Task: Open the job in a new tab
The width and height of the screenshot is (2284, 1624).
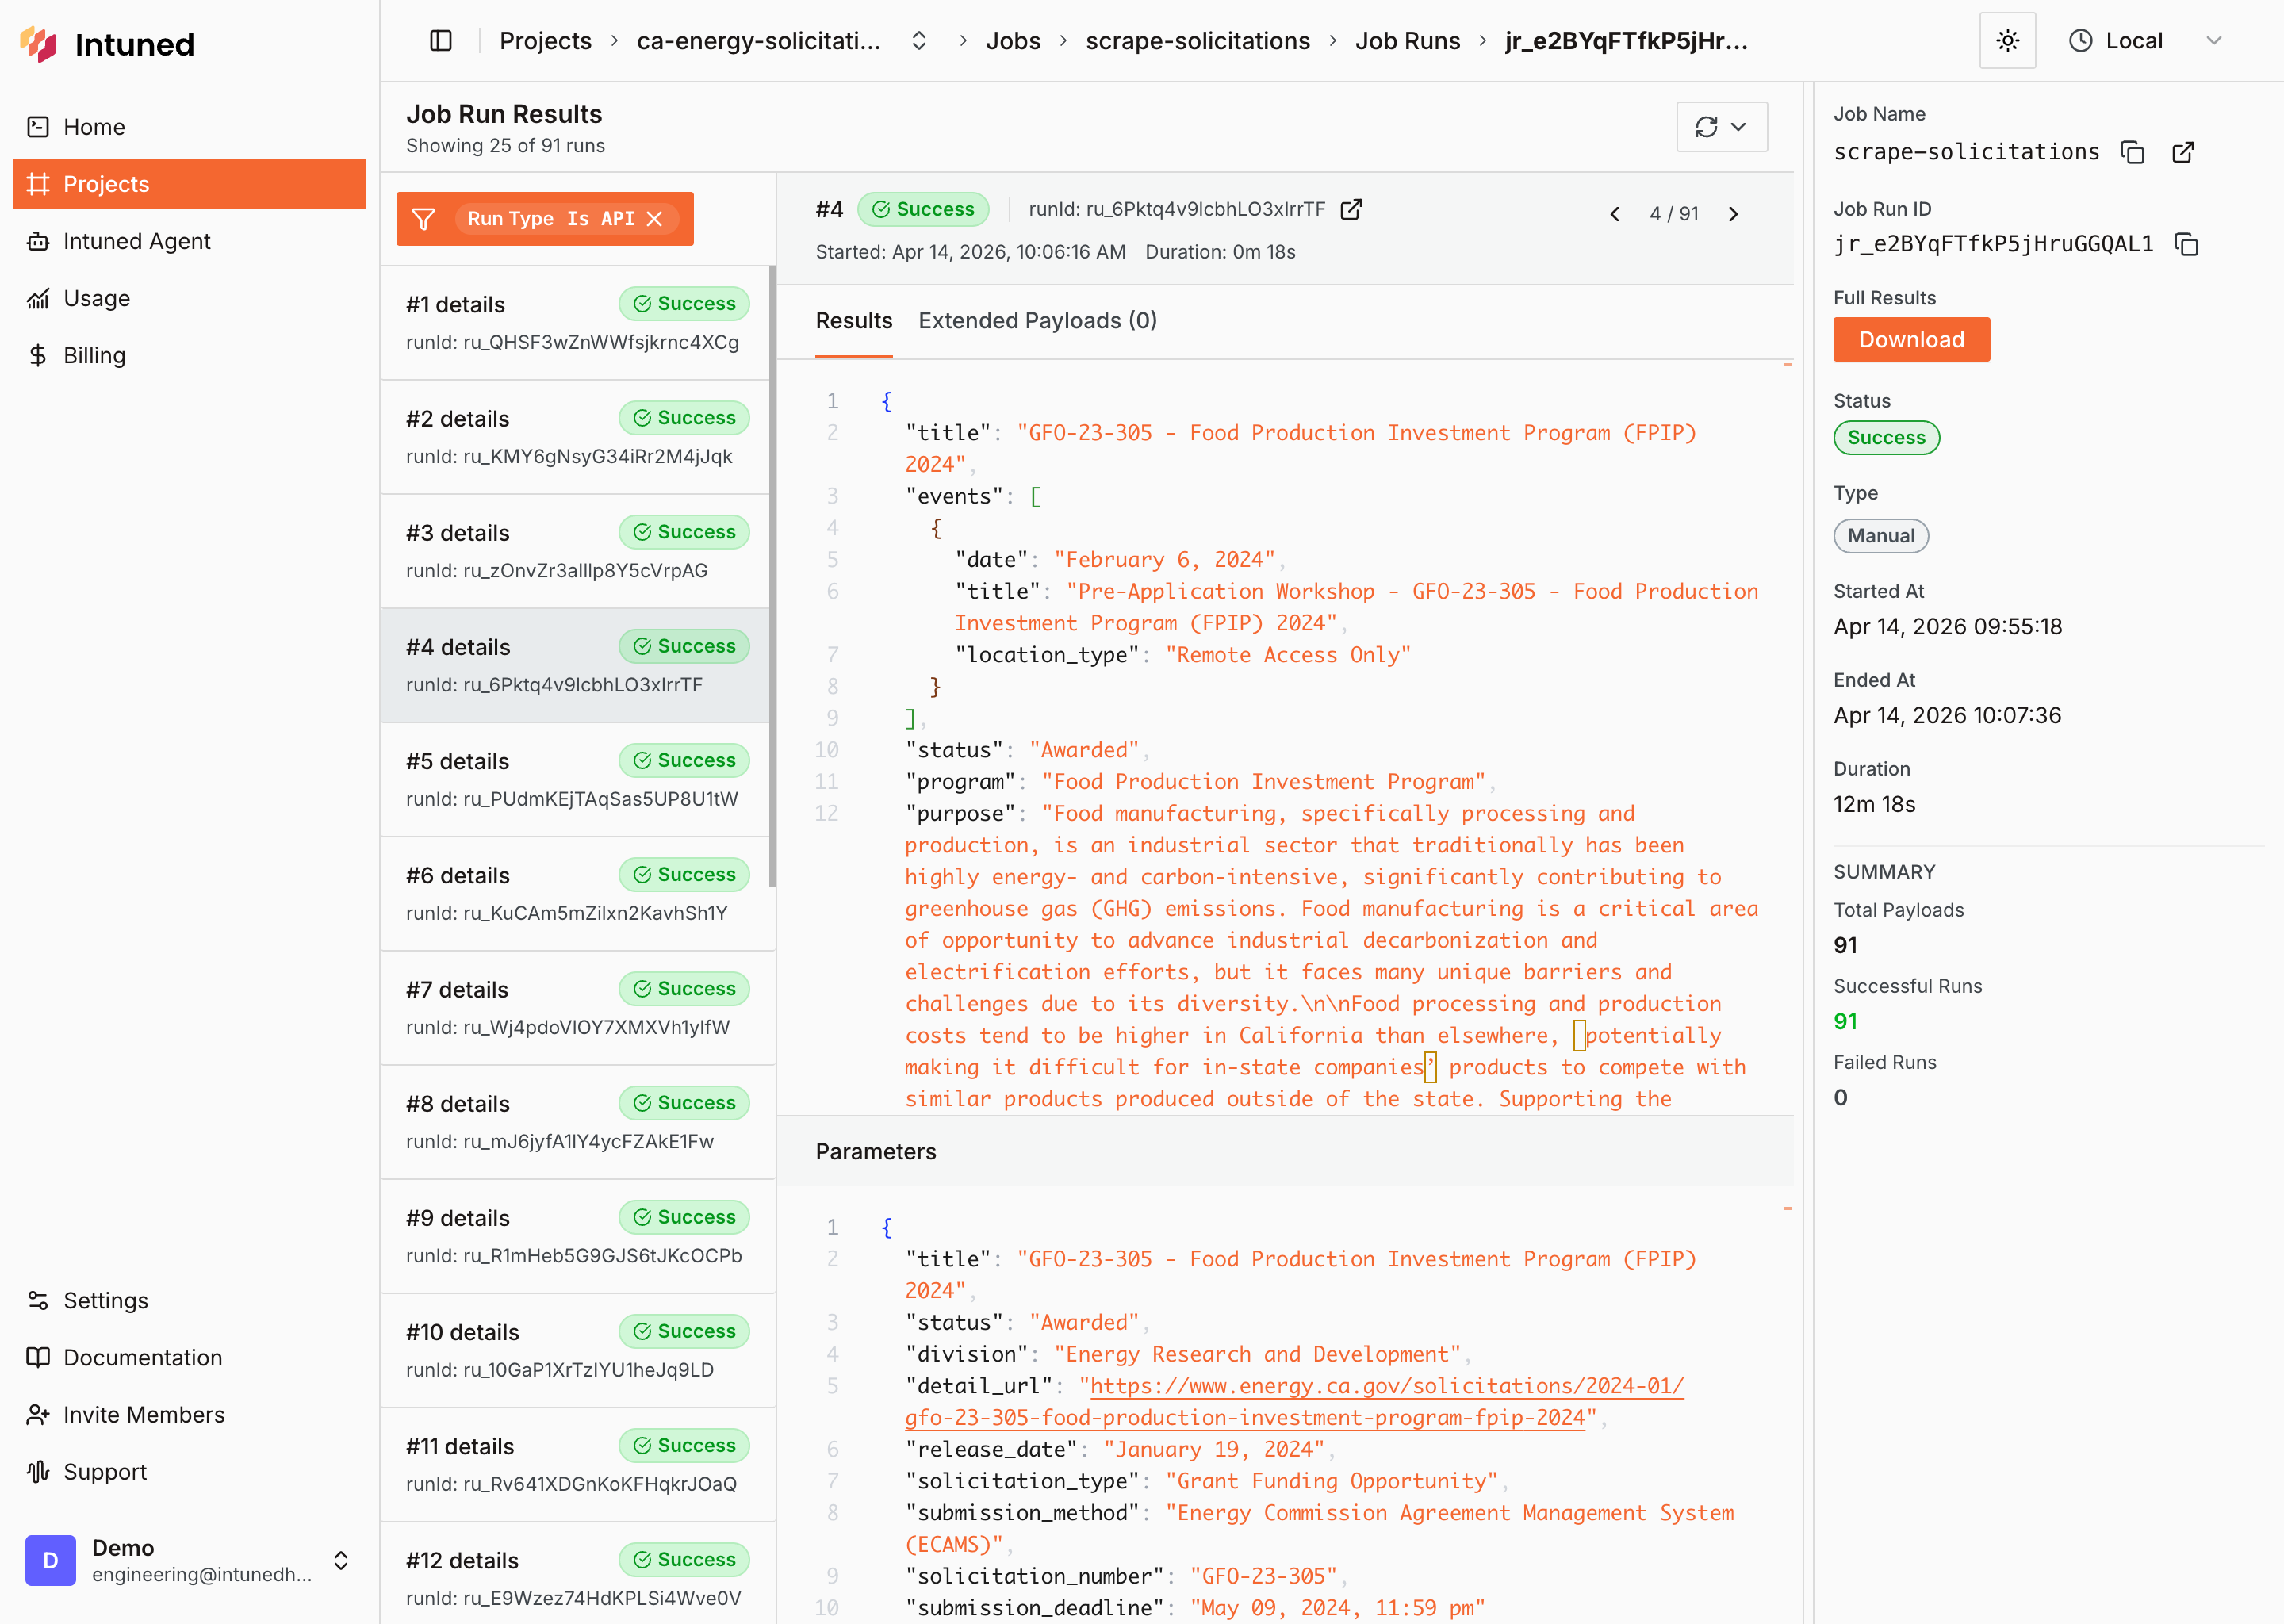Action: (x=2183, y=152)
